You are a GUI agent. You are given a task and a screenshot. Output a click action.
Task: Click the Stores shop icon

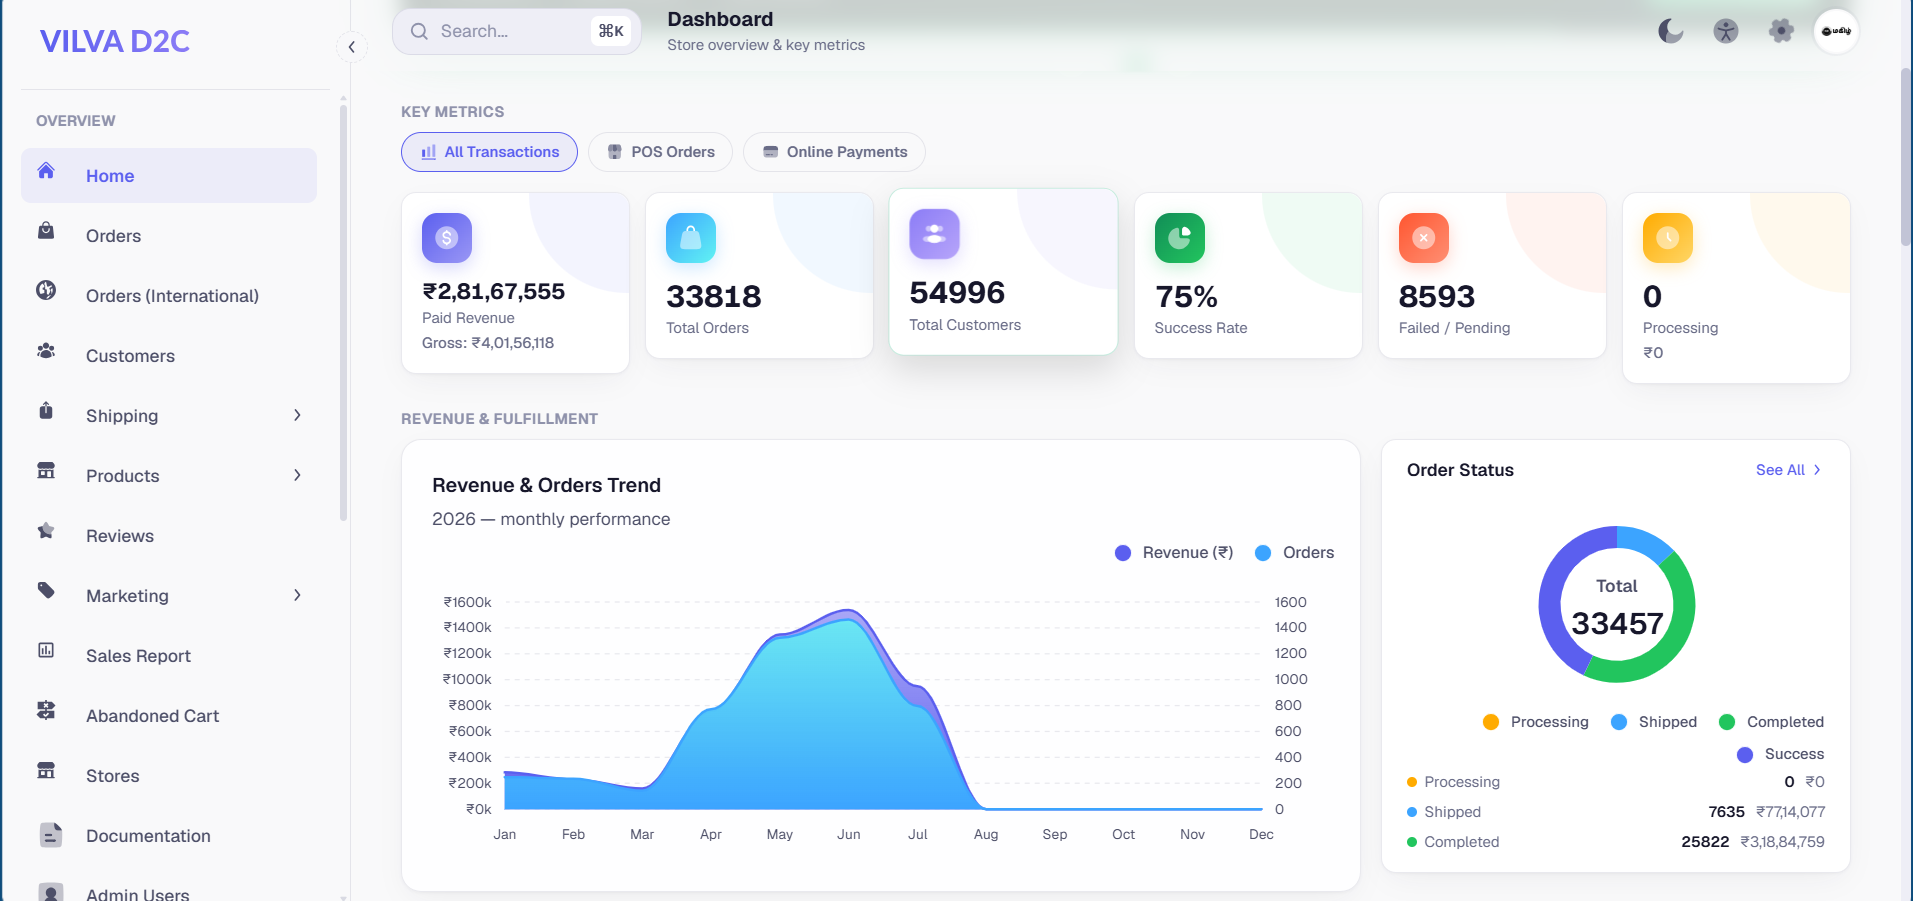[46, 771]
